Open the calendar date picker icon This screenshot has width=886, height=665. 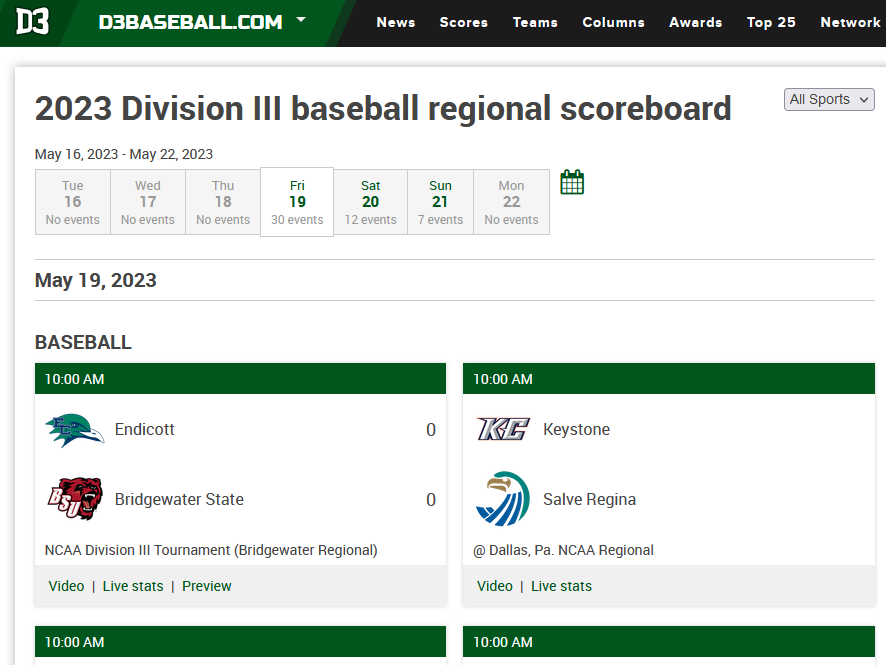[572, 182]
